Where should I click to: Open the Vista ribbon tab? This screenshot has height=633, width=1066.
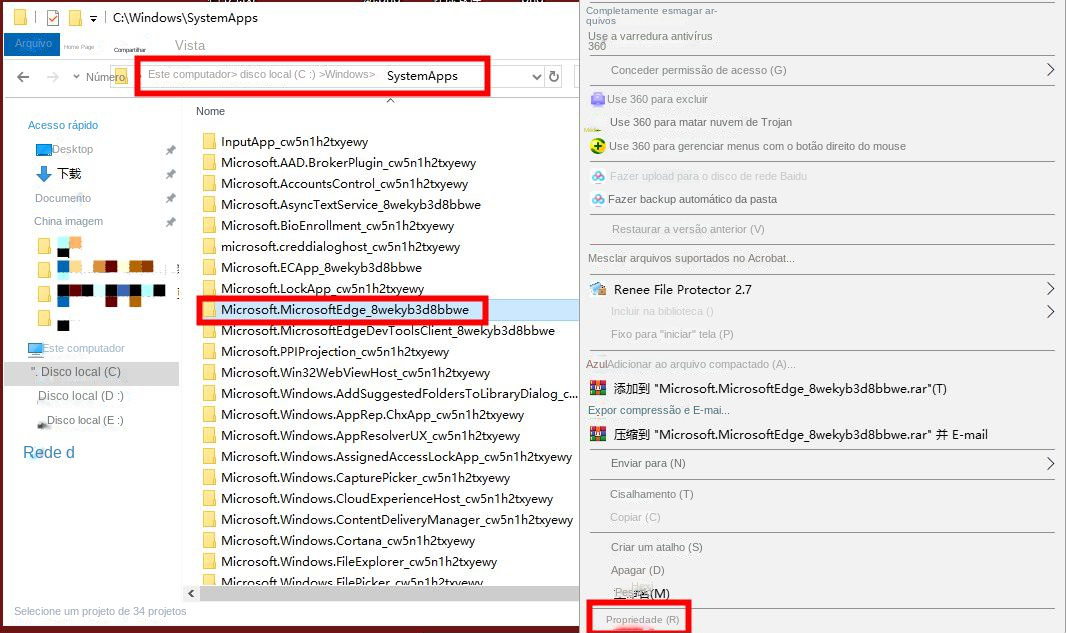(190, 46)
